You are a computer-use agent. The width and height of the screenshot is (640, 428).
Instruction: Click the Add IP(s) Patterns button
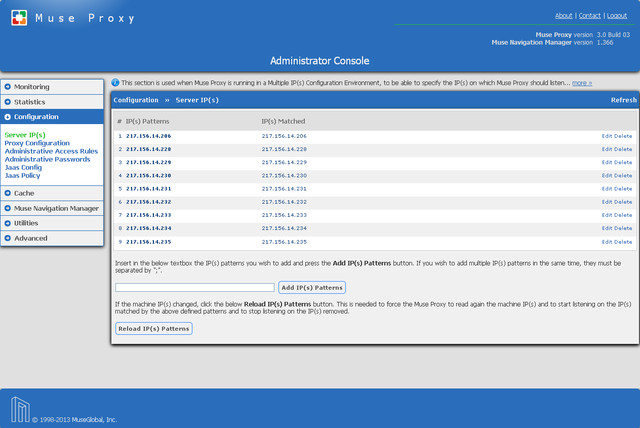(312, 288)
